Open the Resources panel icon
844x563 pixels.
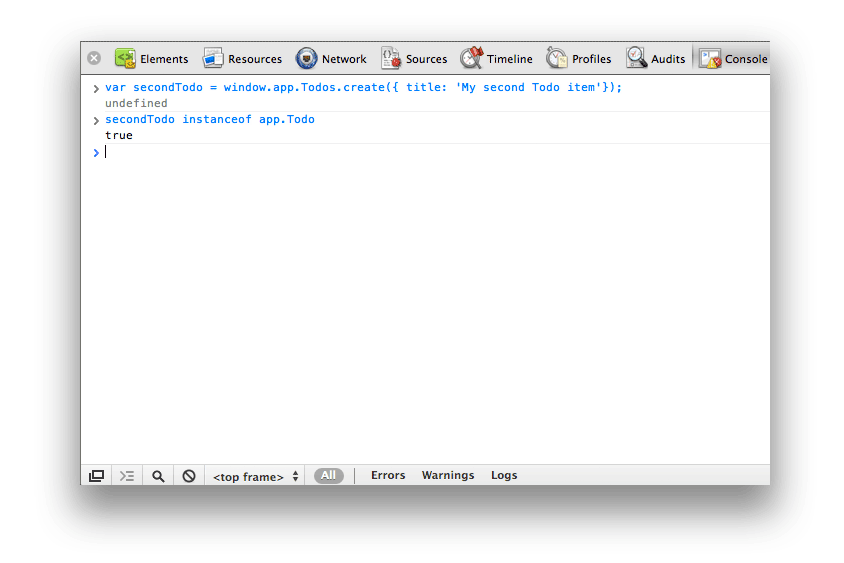coord(213,58)
